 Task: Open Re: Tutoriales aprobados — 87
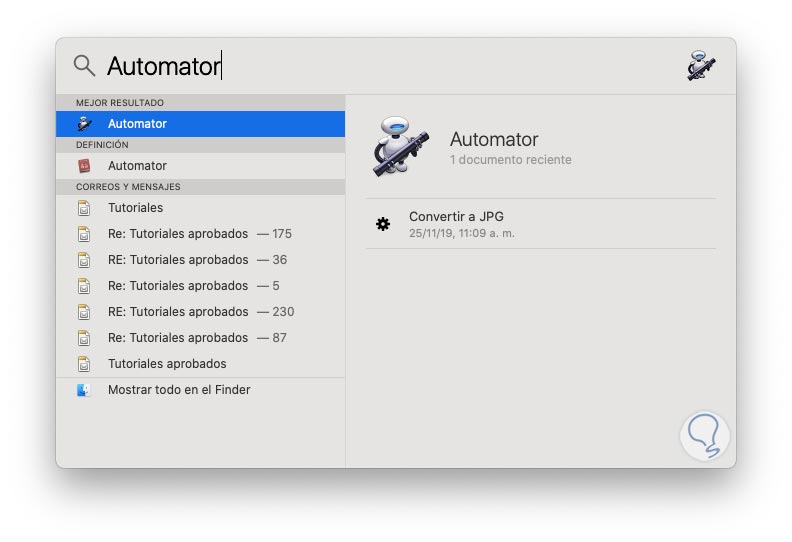201,338
